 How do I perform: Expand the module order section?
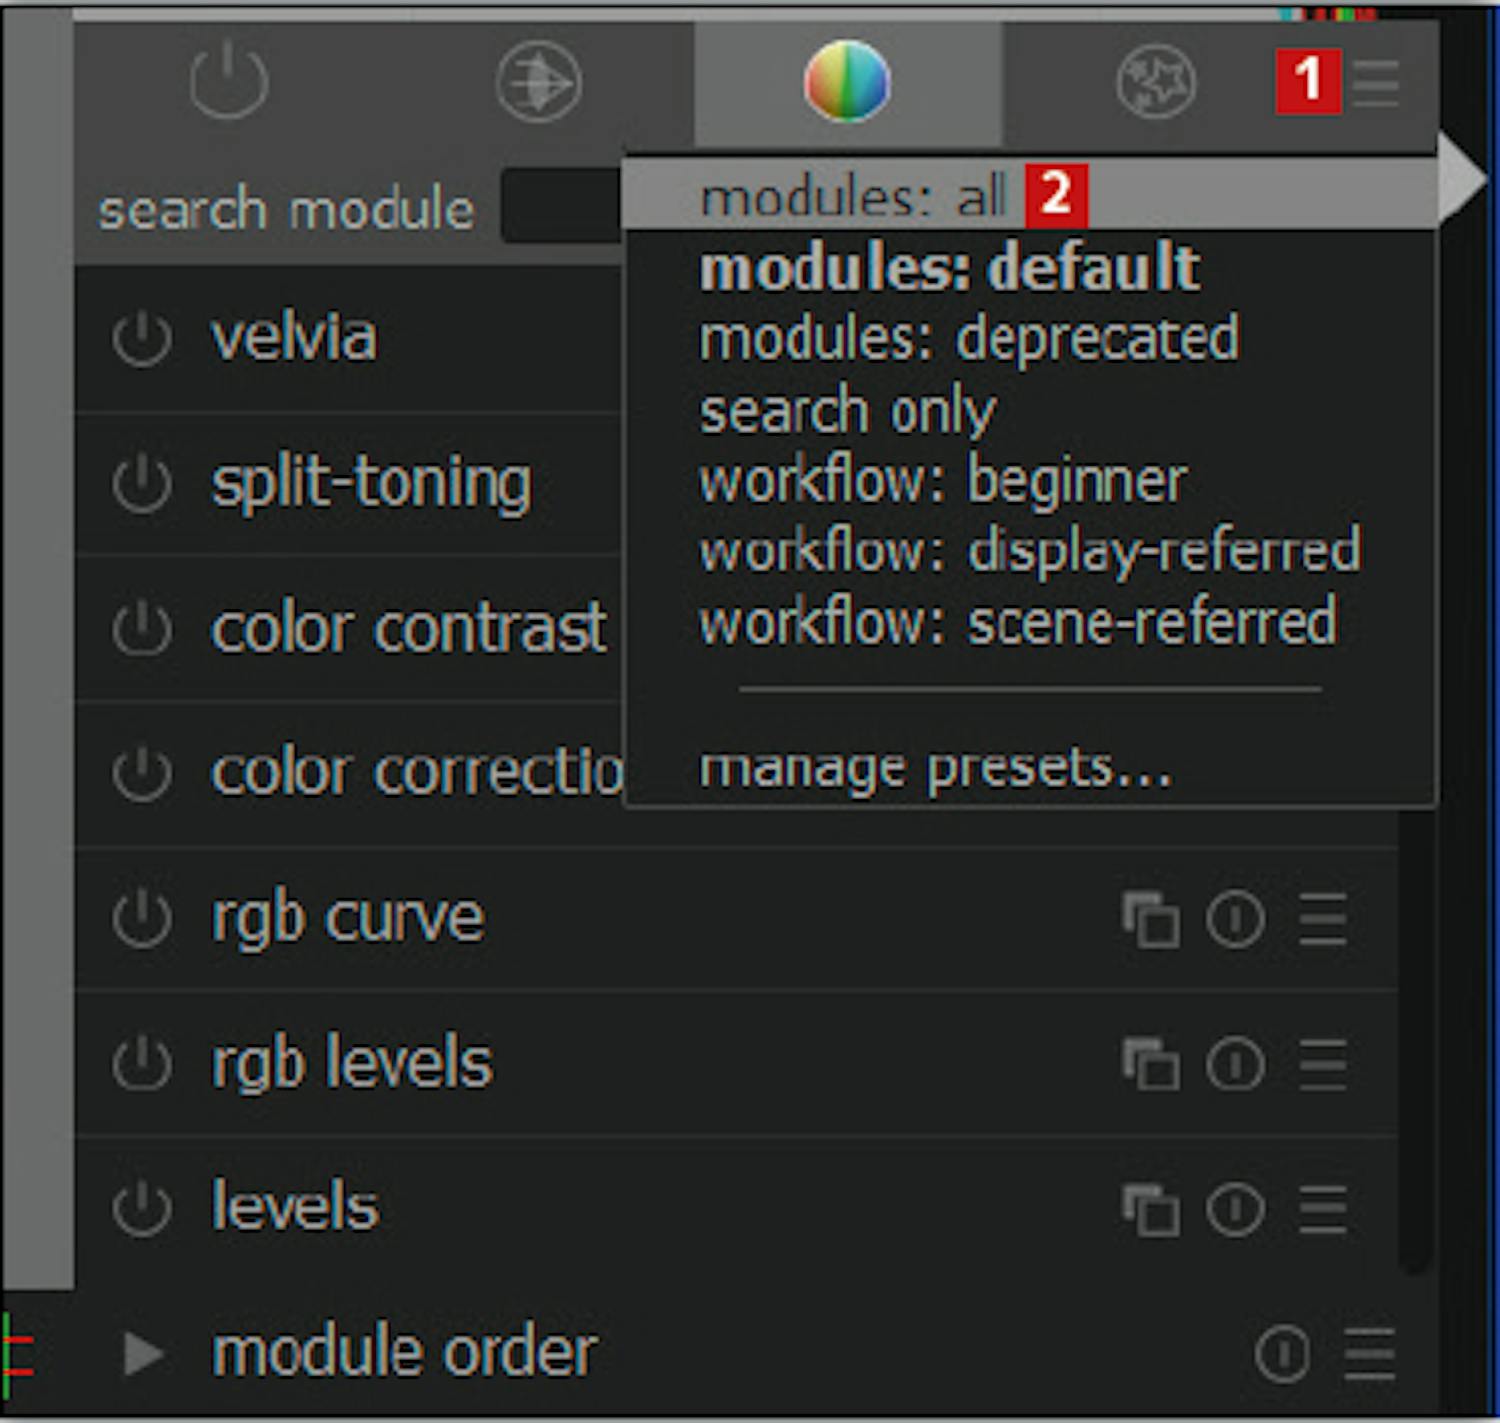[x=144, y=1353]
